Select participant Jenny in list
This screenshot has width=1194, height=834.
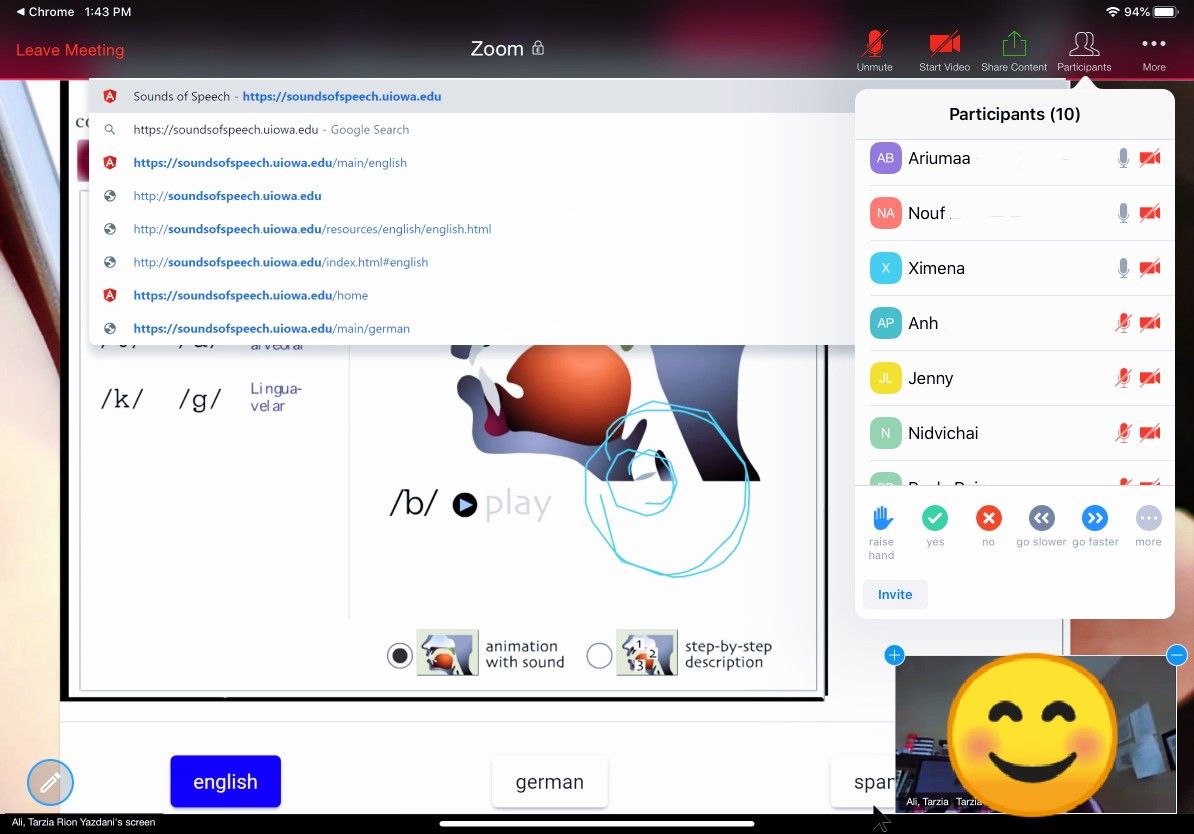pyautogui.click(x=1014, y=378)
